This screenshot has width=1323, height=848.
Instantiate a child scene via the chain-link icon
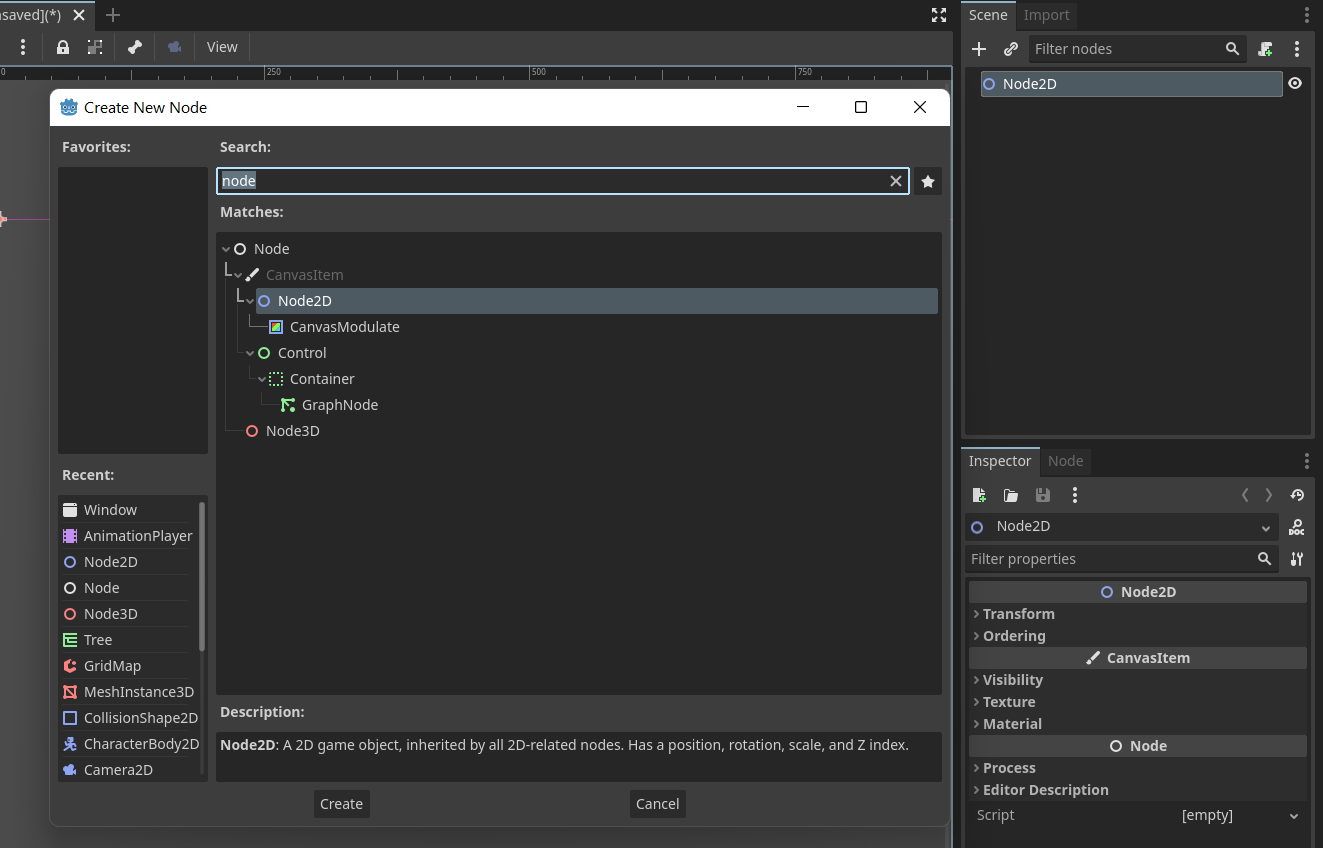click(1010, 48)
